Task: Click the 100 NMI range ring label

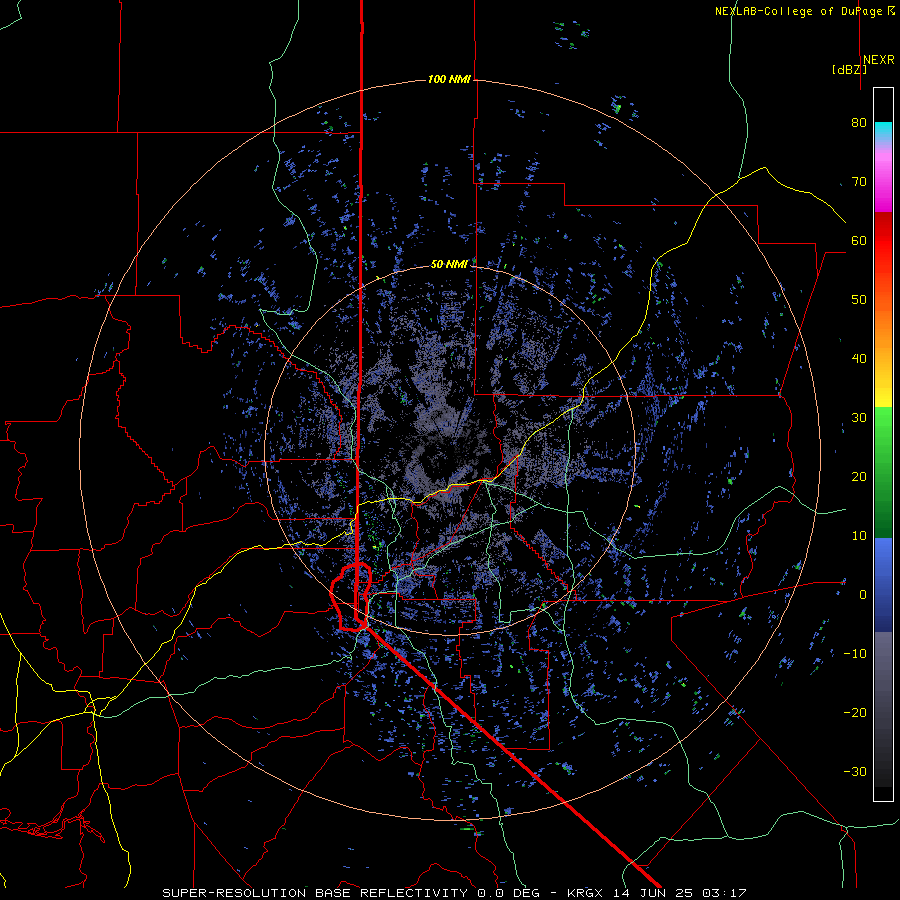Action: [x=449, y=79]
